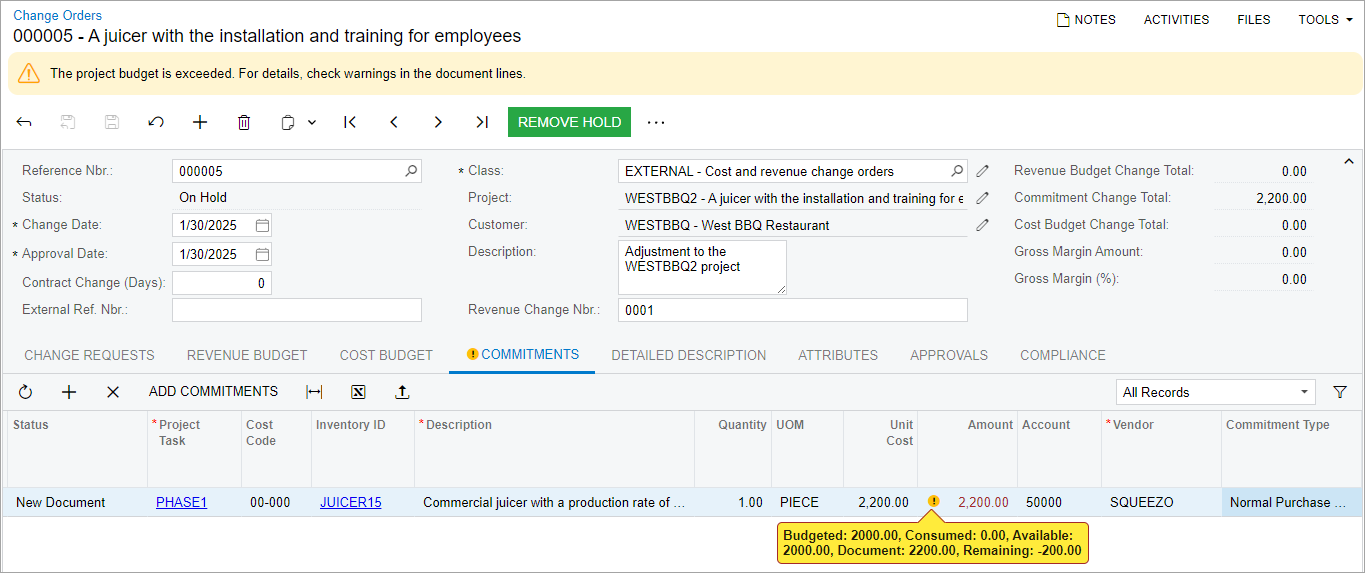Click the Undo icon in the toolbar

(156, 122)
